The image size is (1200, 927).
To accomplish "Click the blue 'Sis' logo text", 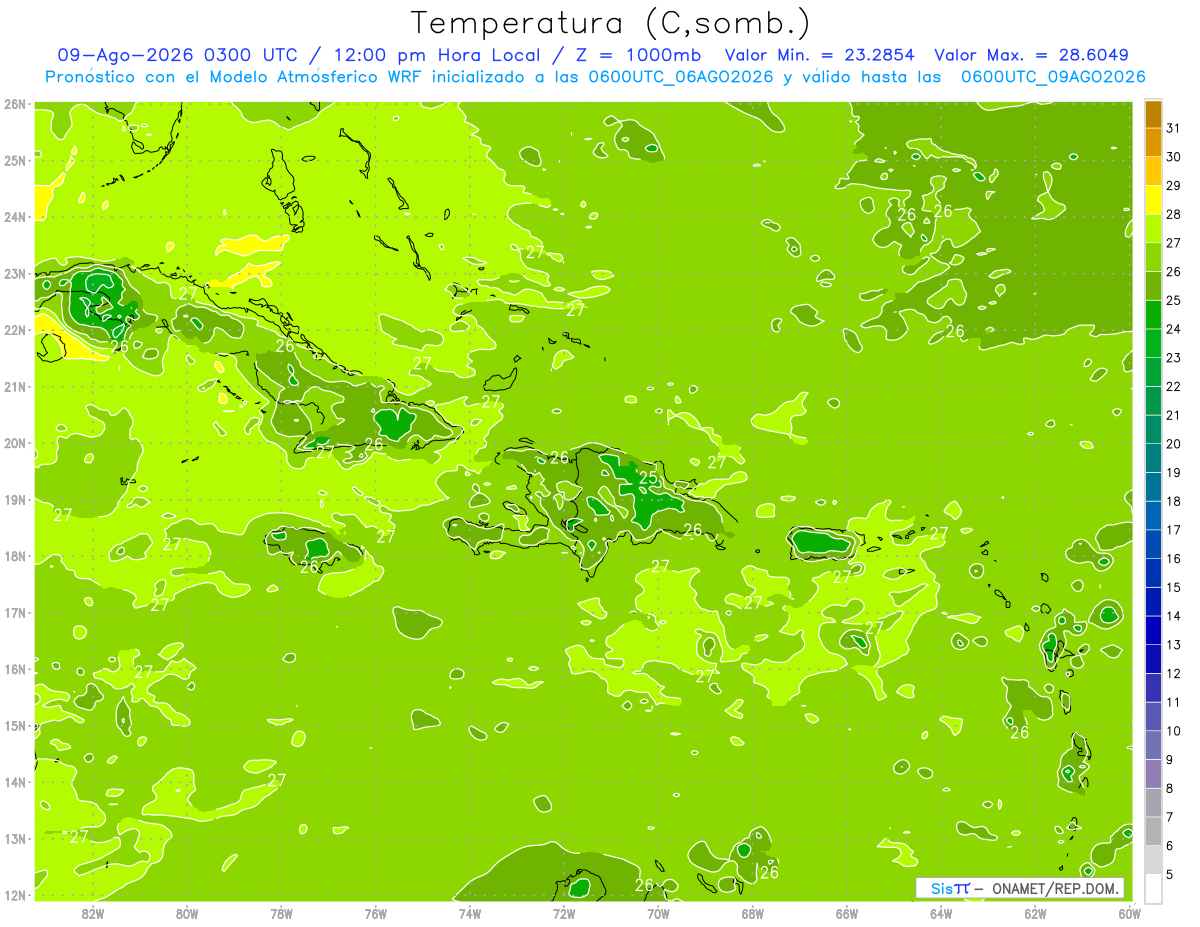I will point(941,888).
